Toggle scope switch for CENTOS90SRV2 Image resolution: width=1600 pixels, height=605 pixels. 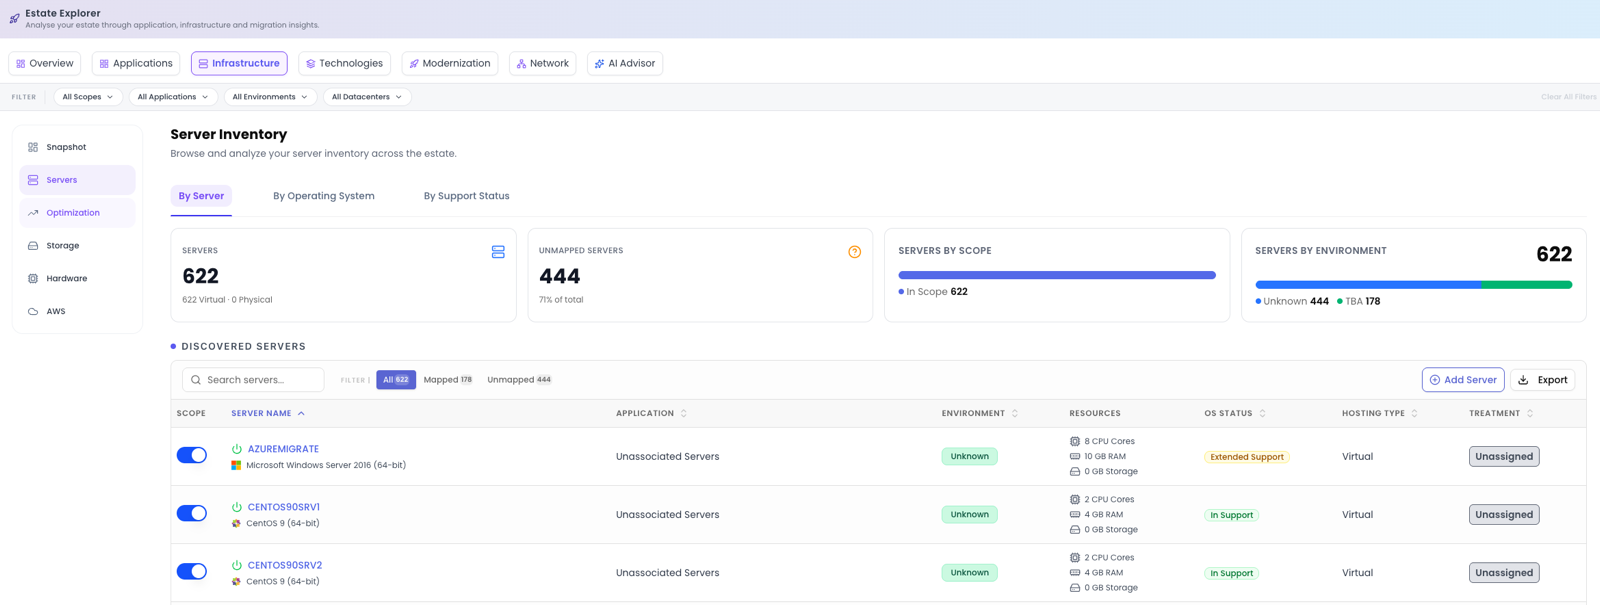point(192,571)
